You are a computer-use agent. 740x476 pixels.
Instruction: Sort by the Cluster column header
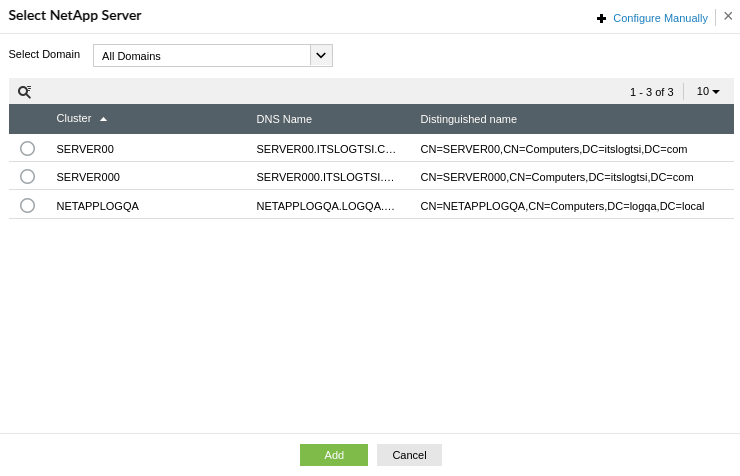pos(74,118)
